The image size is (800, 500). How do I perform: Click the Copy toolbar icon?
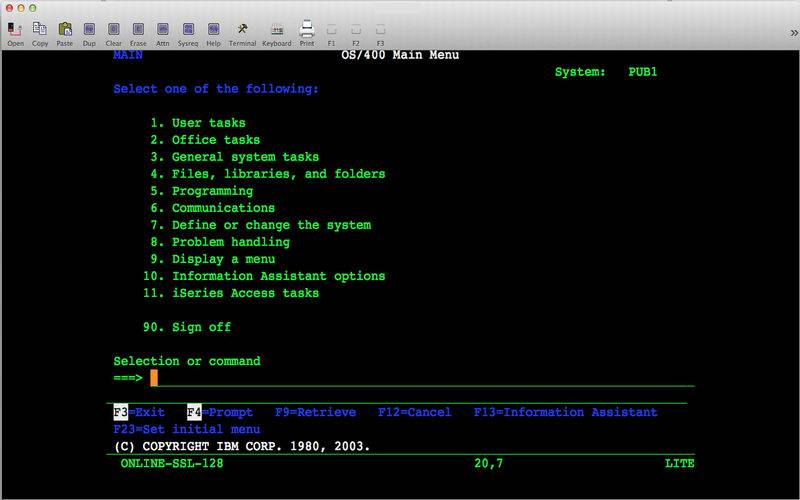(40, 34)
